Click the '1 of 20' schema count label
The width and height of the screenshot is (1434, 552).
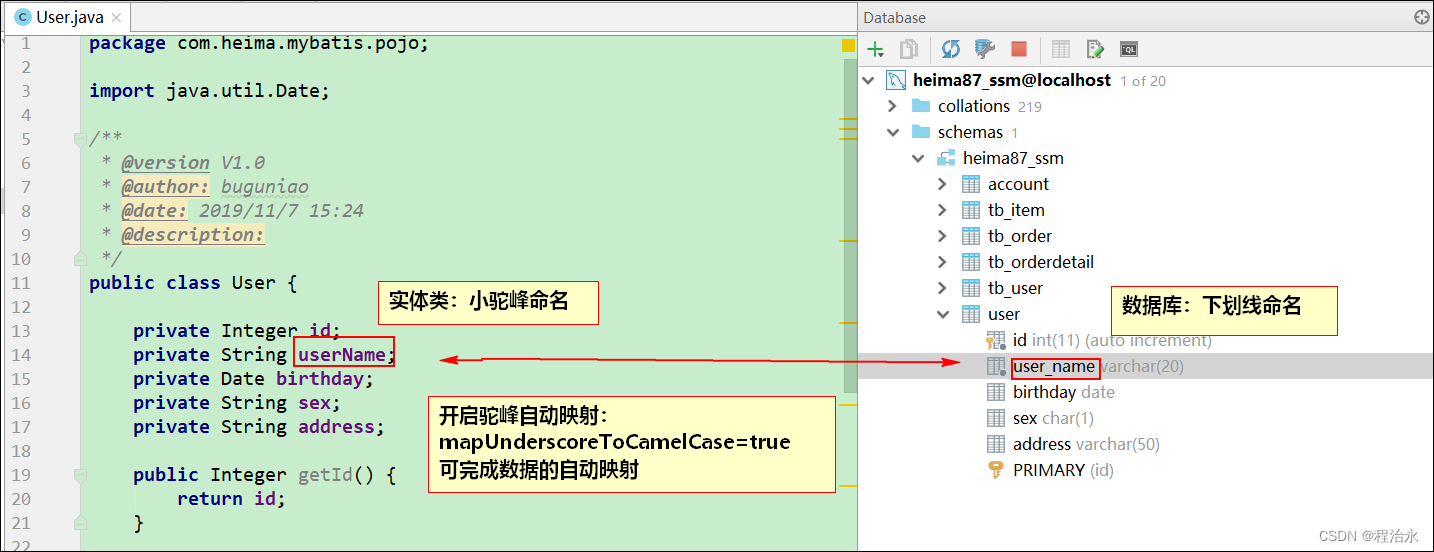point(1143,81)
